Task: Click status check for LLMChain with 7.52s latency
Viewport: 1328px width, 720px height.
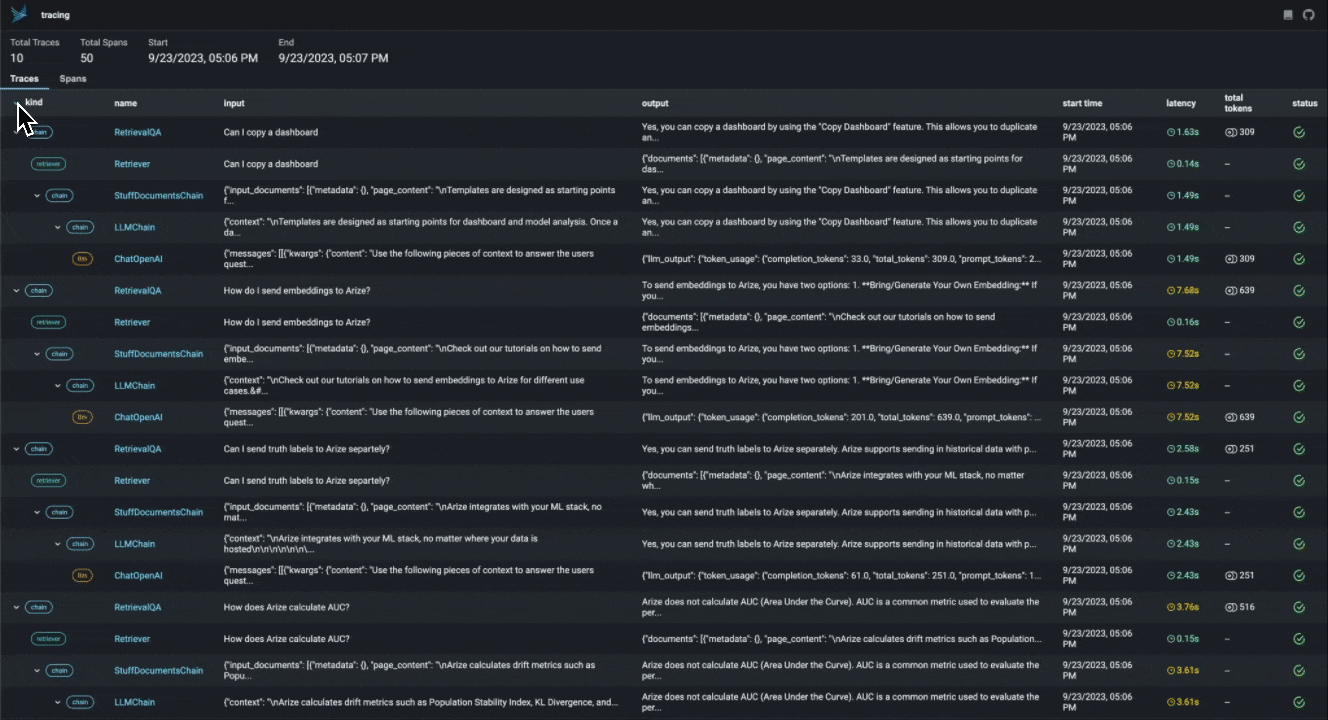Action: click(x=1299, y=386)
